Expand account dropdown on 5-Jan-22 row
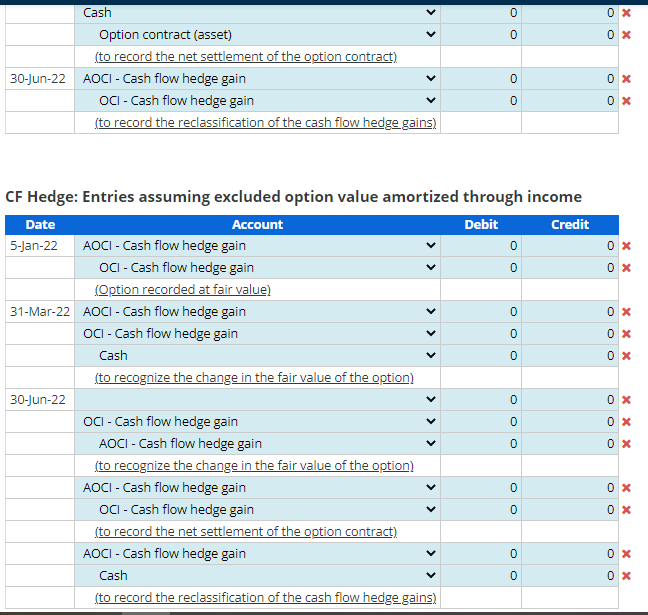Screen dimensions: 648x615 (x=257, y=246)
